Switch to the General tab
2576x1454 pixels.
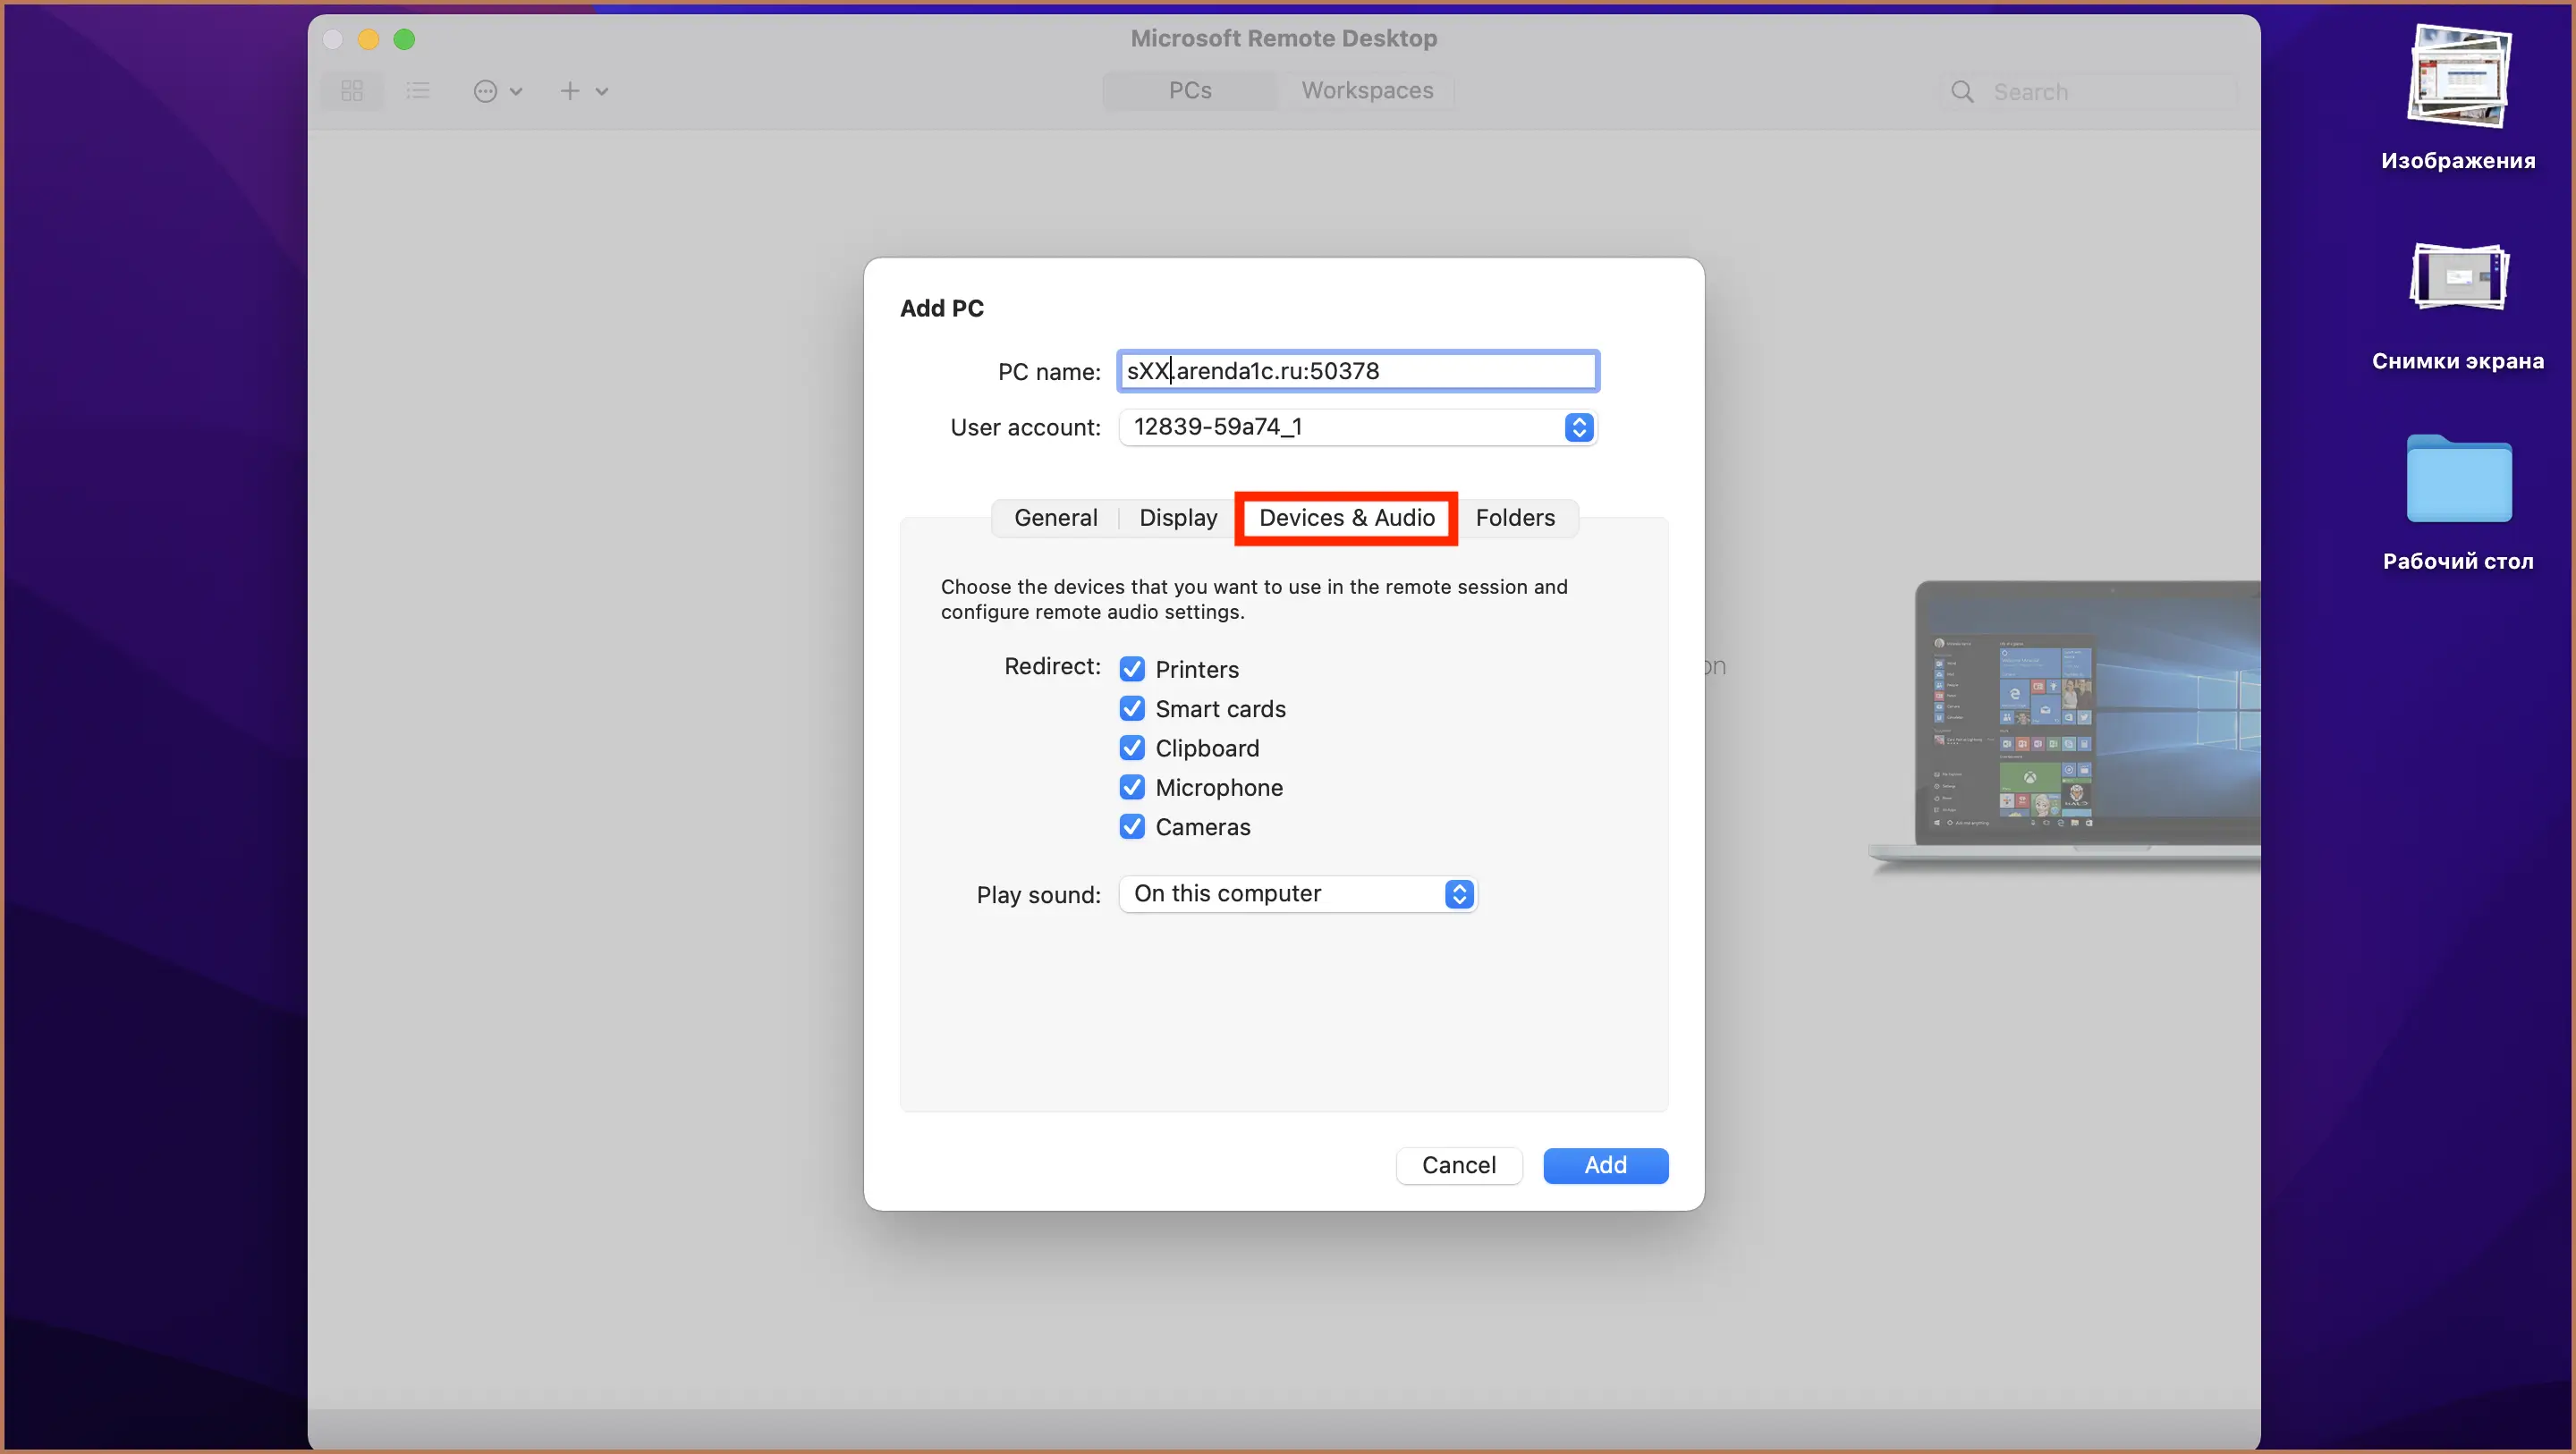pyautogui.click(x=1055, y=517)
